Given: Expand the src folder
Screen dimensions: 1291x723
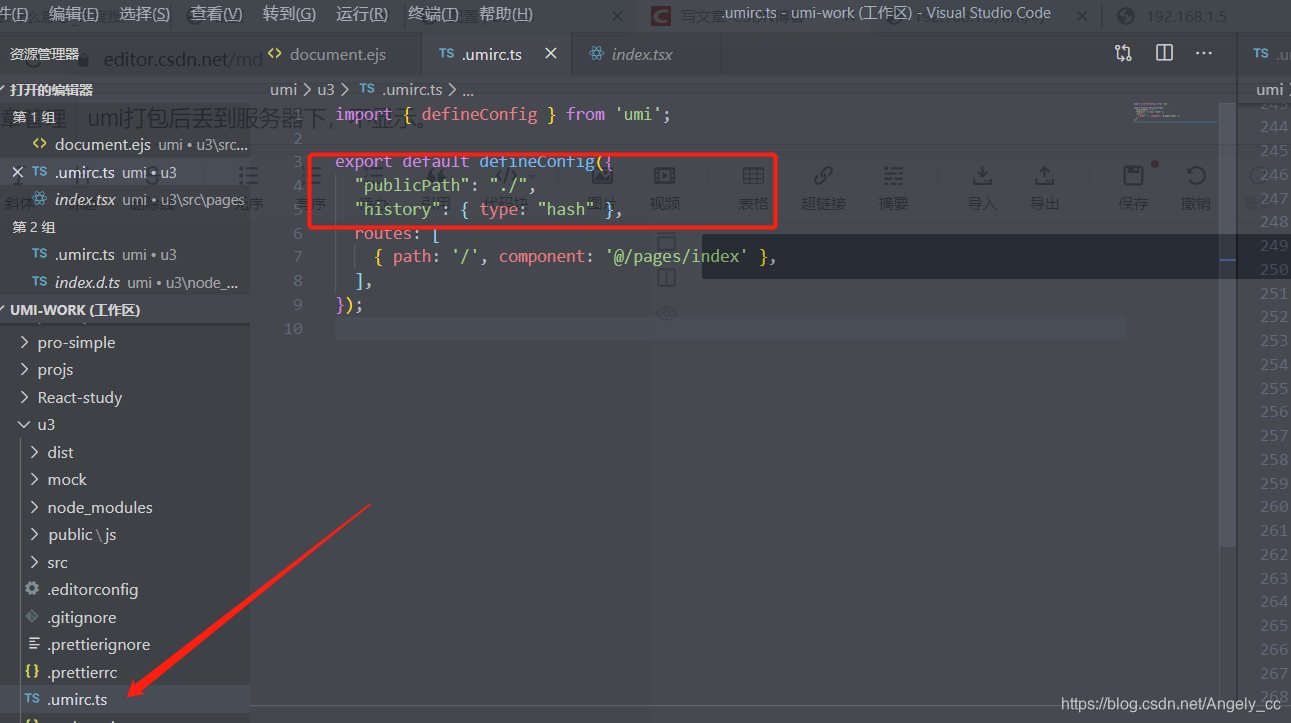Looking at the screenshot, I should pyautogui.click(x=57, y=562).
